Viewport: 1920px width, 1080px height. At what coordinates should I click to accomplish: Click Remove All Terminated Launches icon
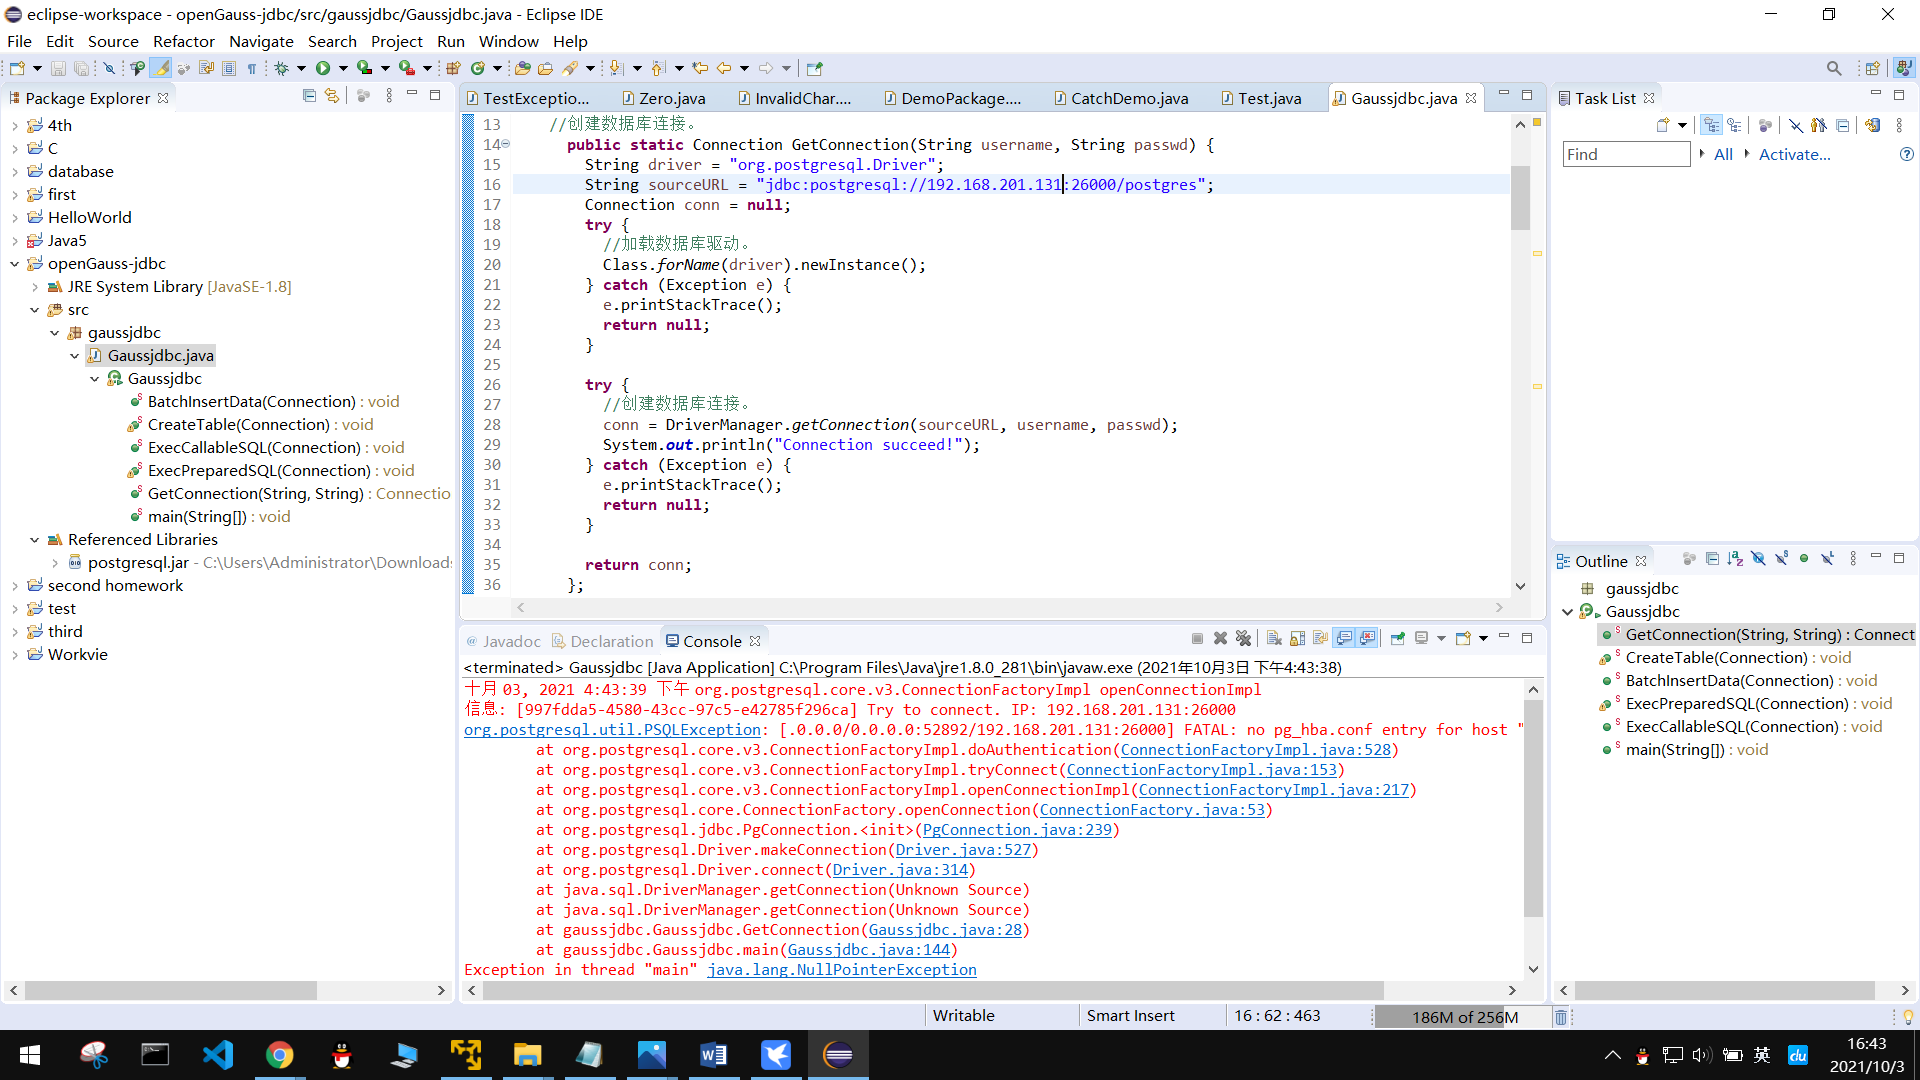(x=1243, y=638)
